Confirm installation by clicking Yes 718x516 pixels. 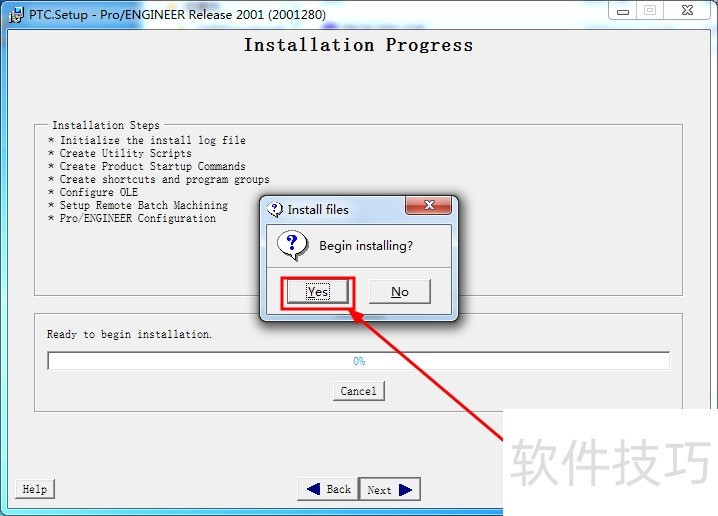point(317,292)
